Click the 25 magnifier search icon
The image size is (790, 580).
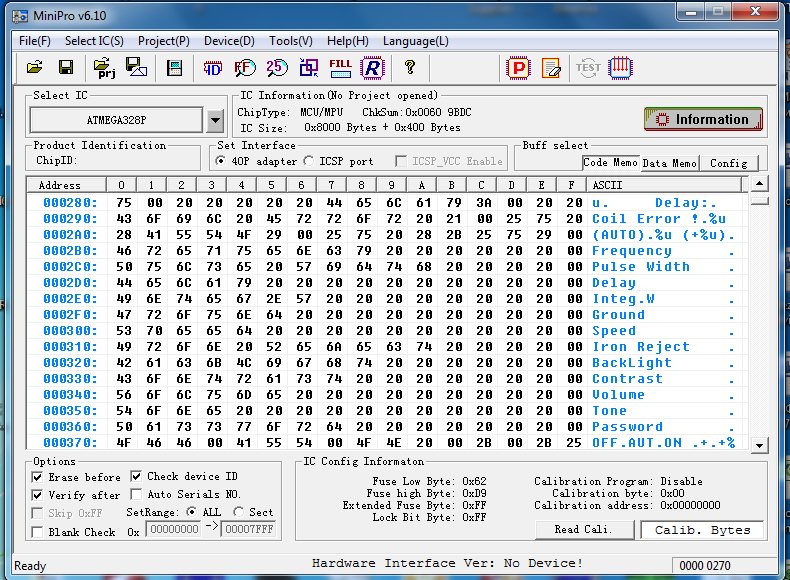(277, 68)
